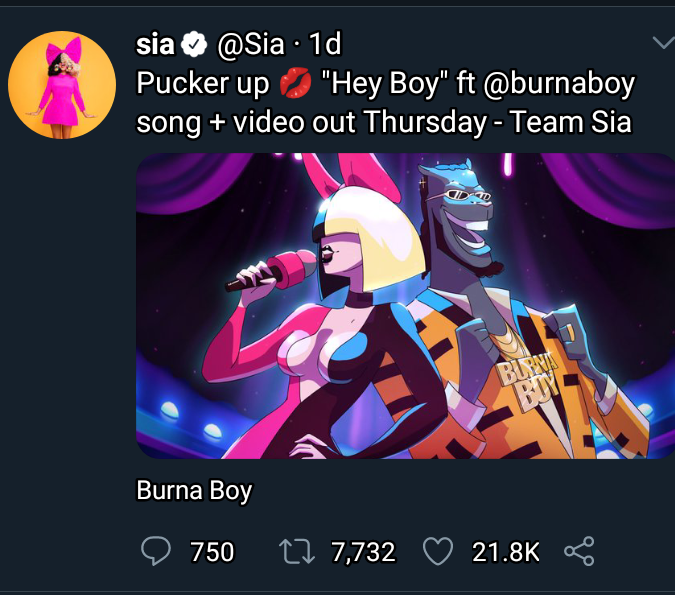Click the reply speech bubble icon
This screenshot has width=675, height=595.
click(x=155, y=551)
